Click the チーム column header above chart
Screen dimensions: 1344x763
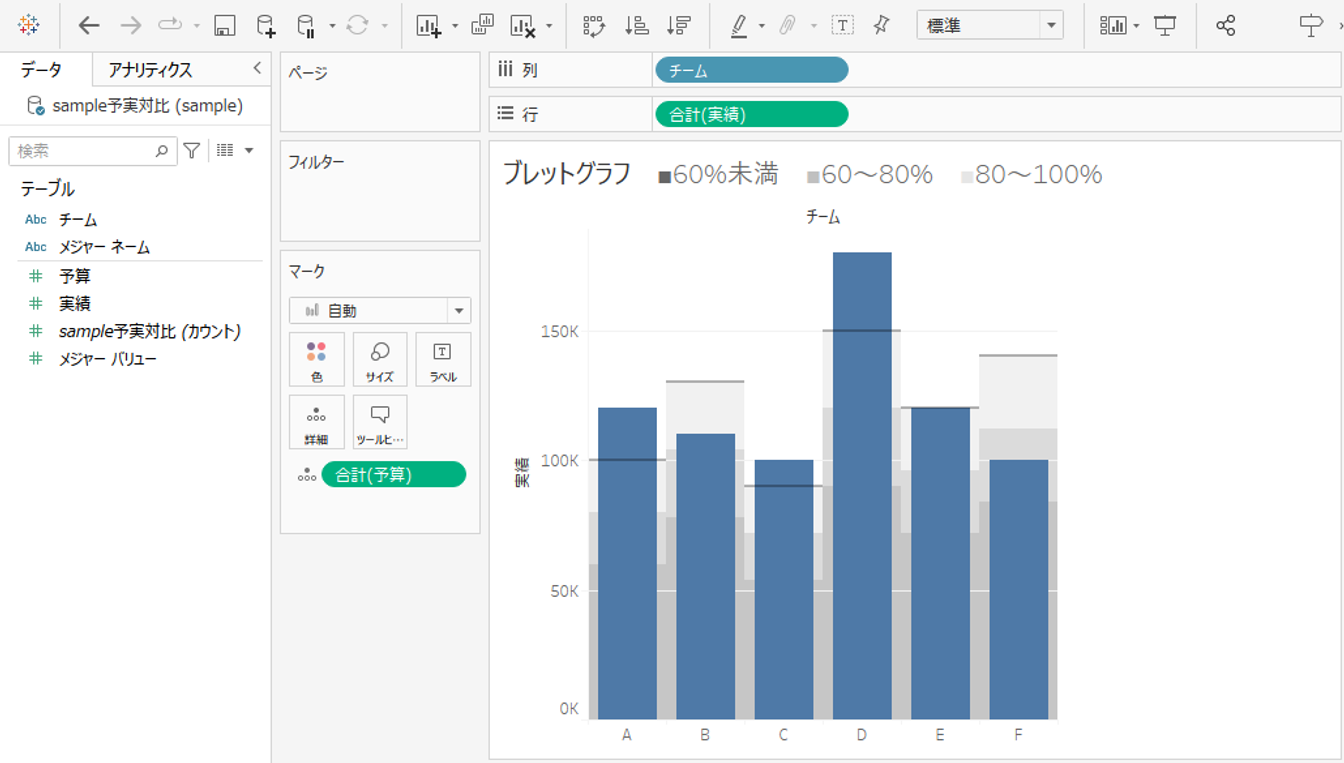[x=823, y=216]
